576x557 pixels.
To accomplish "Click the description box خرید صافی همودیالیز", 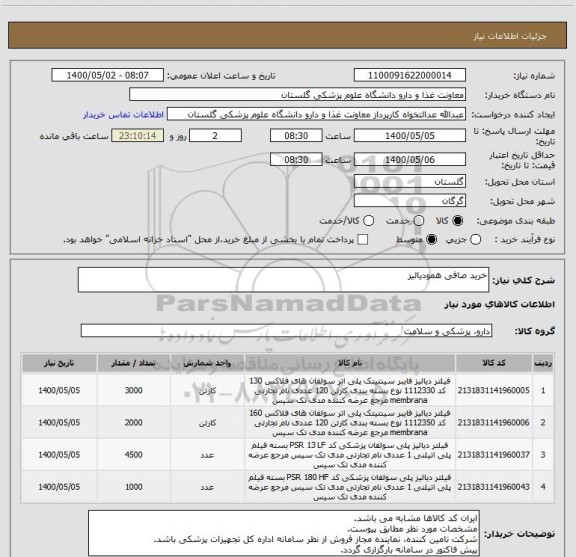I will tap(283, 280).
